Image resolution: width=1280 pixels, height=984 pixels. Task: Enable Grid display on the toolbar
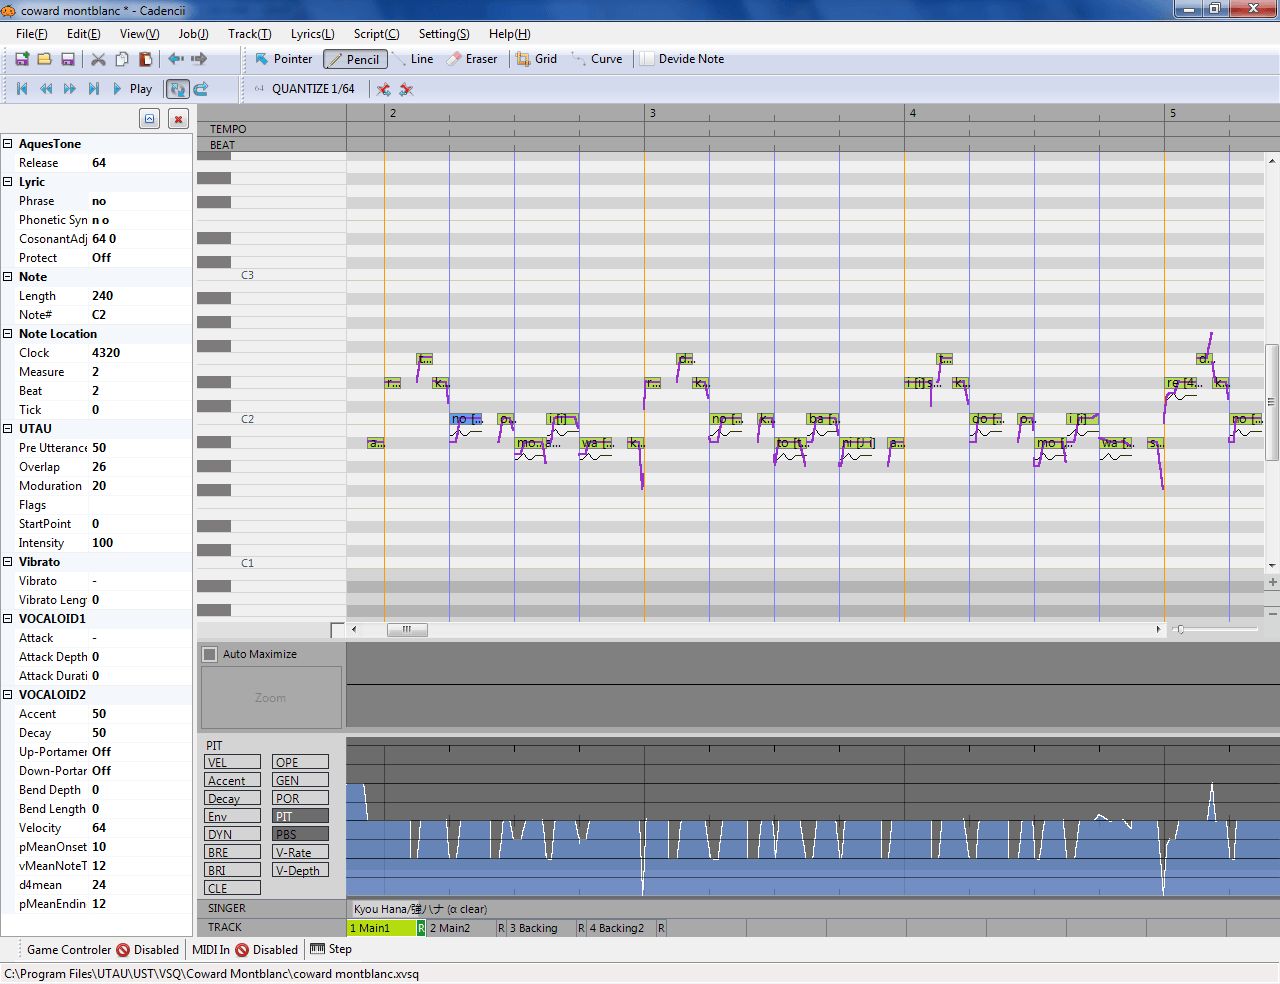[x=537, y=59]
